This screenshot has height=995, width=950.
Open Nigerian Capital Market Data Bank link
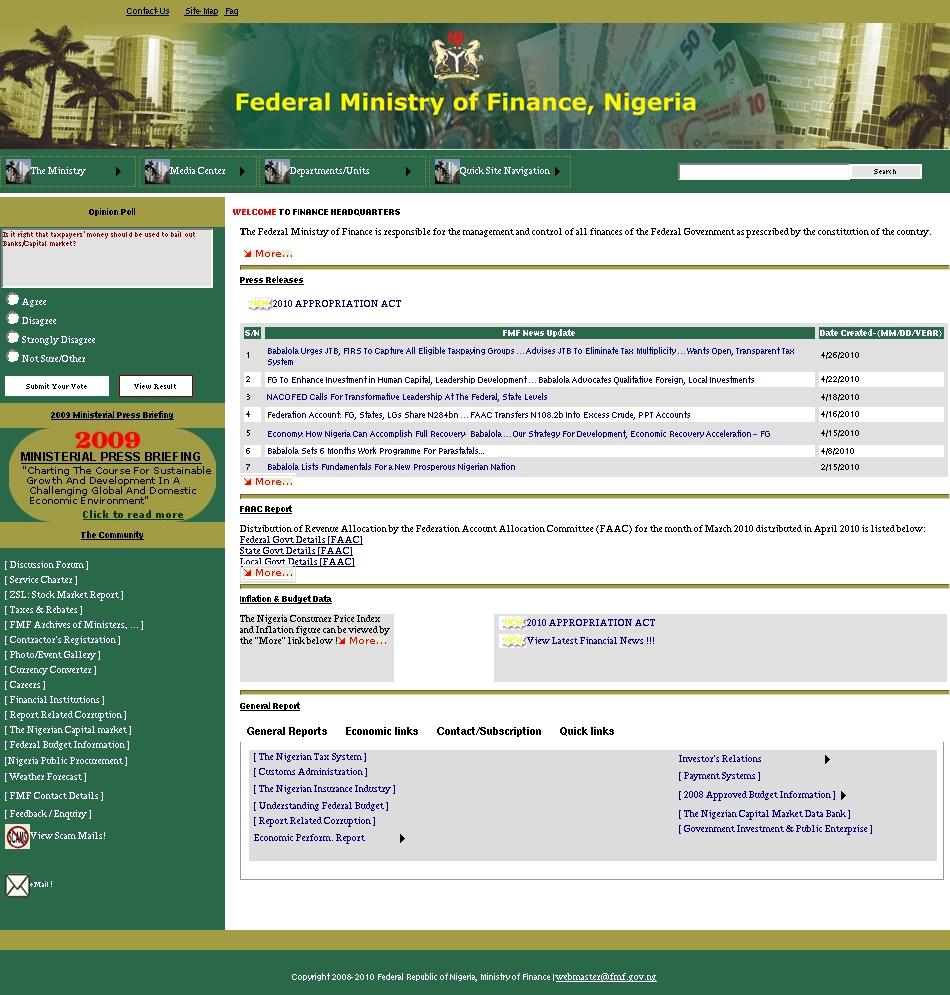pyautogui.click(x=764, y=814)
